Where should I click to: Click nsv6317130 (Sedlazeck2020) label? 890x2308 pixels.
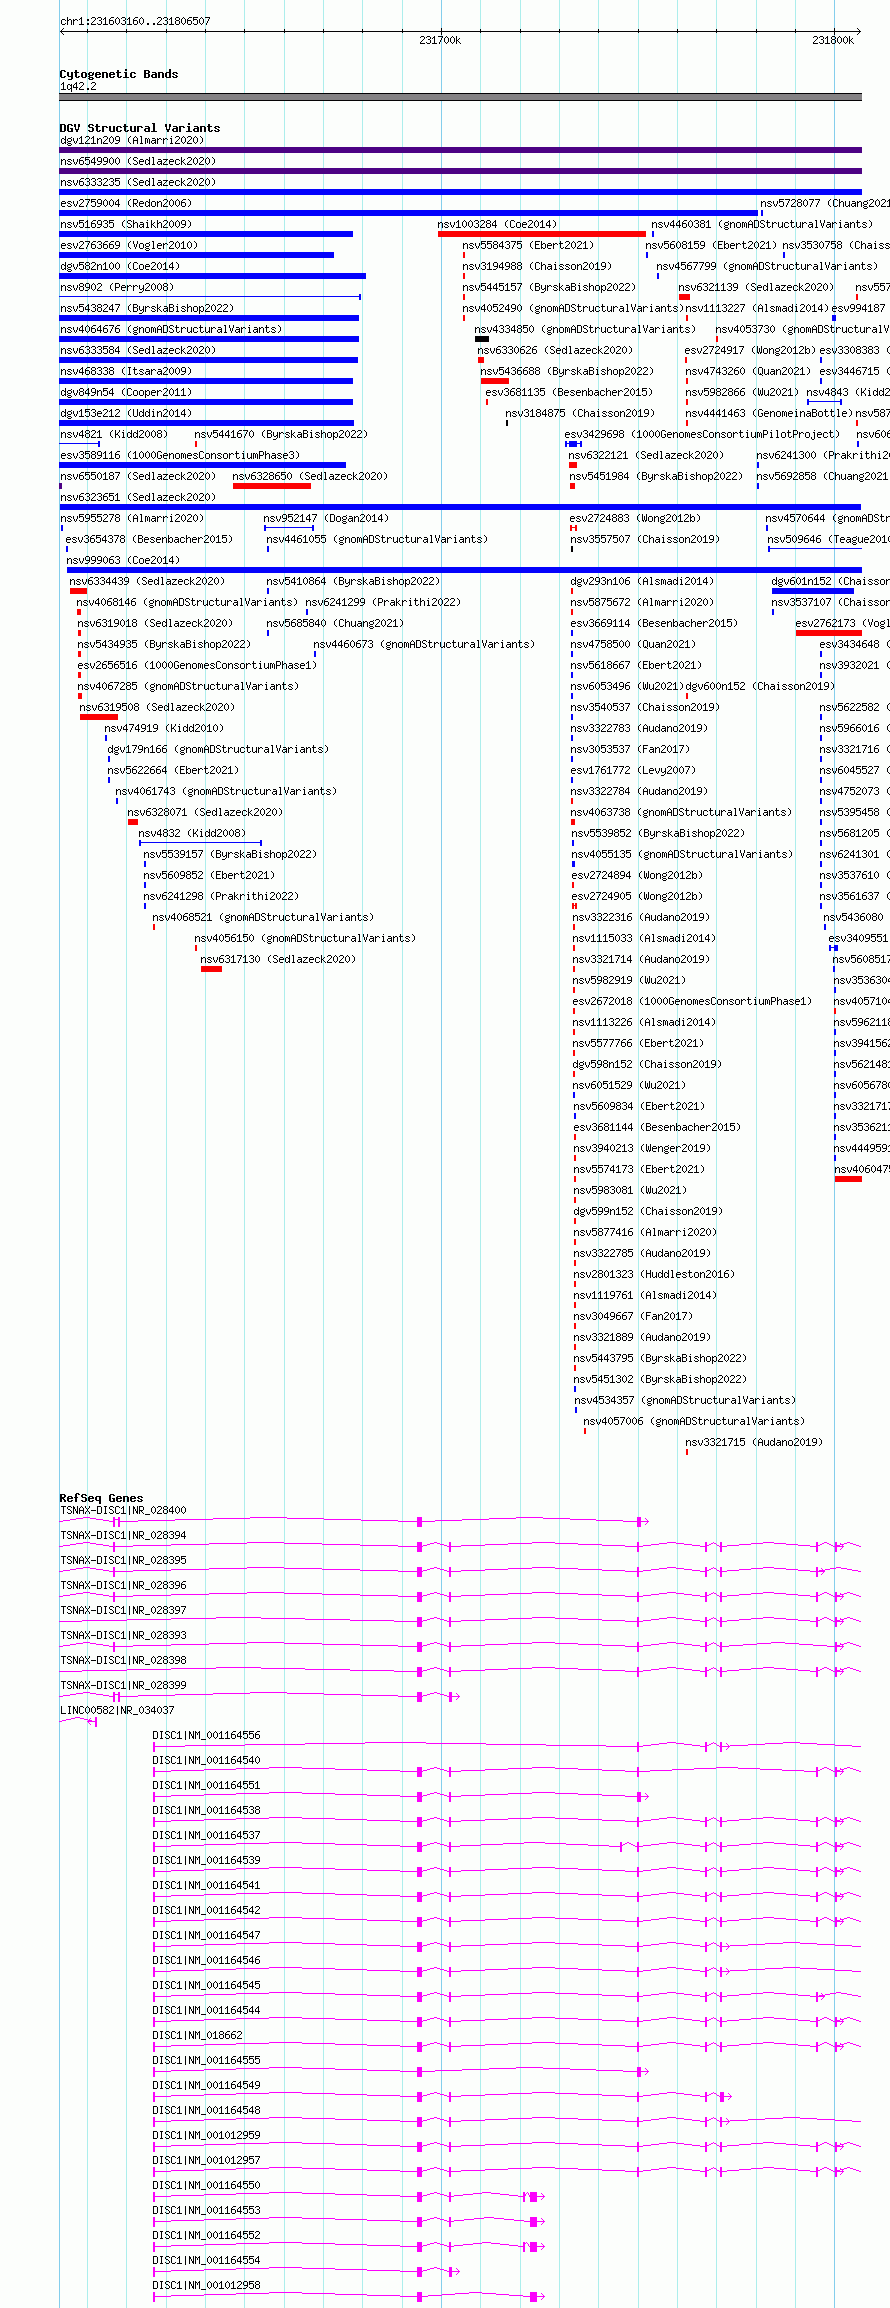(x=278, y=959)
